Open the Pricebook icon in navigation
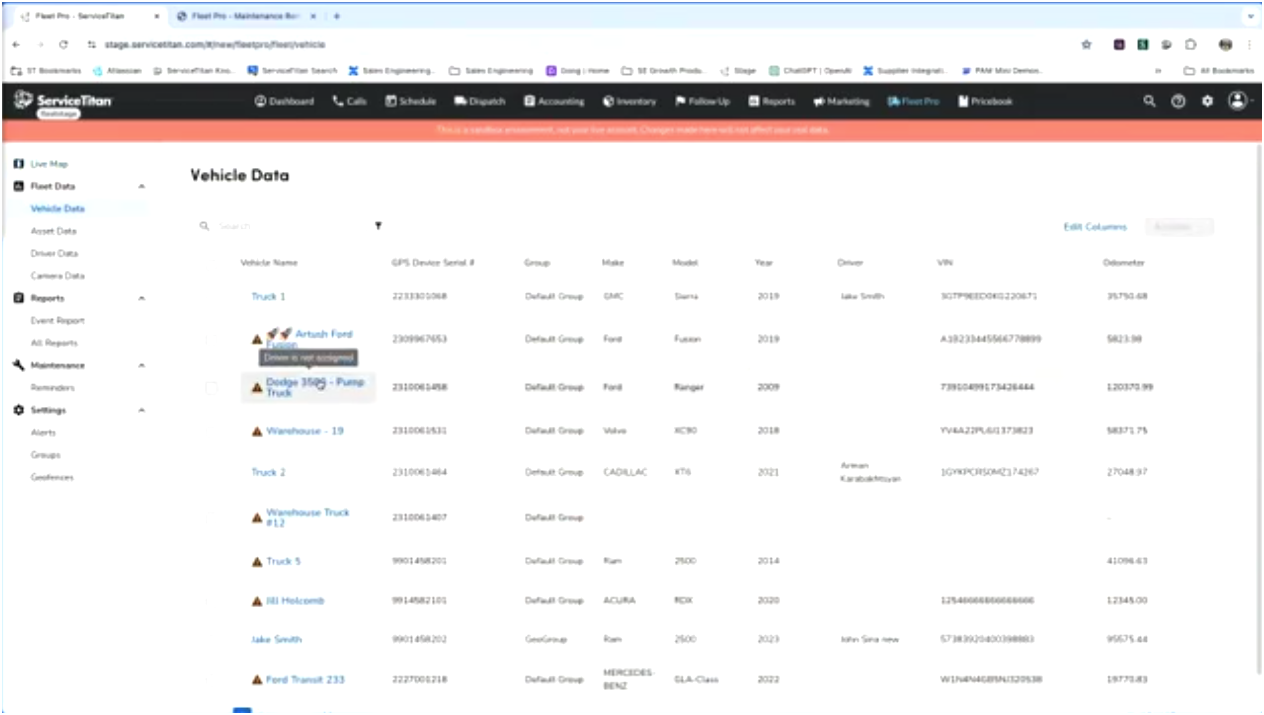Viewport: 1264px width, 715px height. point(964,101)
